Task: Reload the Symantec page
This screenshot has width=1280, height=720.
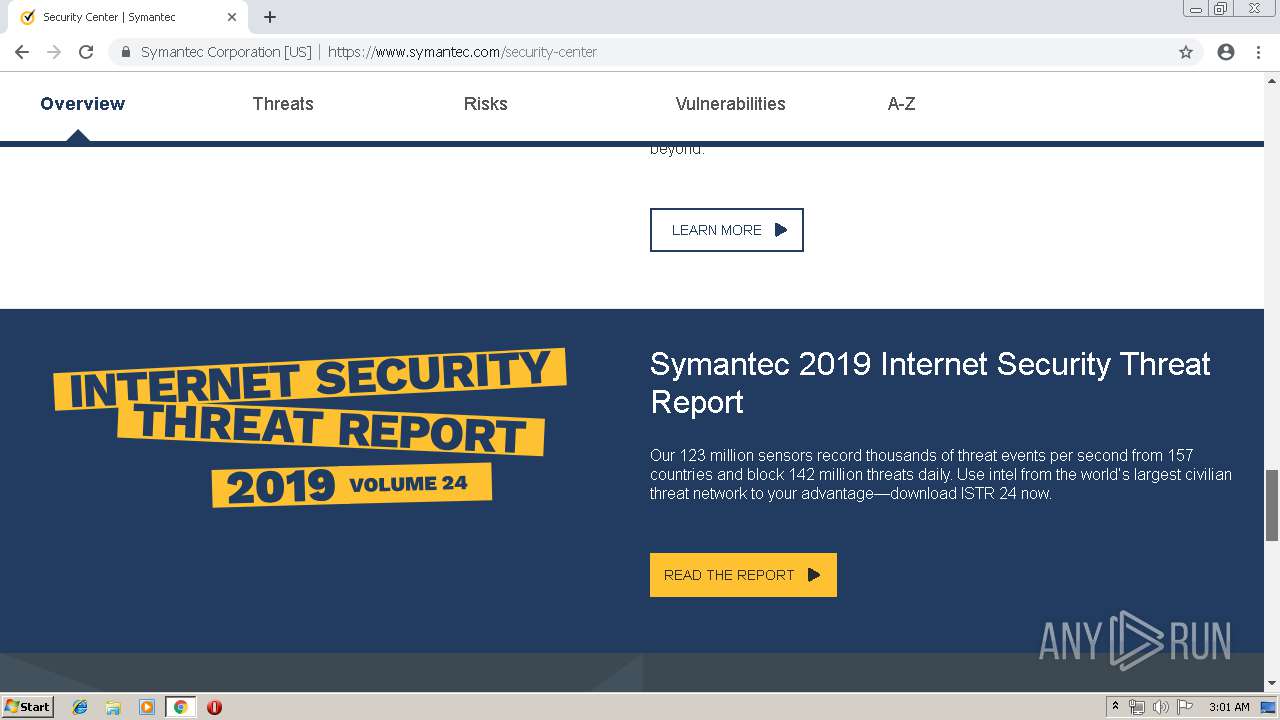Action: (x=86, y=52)
